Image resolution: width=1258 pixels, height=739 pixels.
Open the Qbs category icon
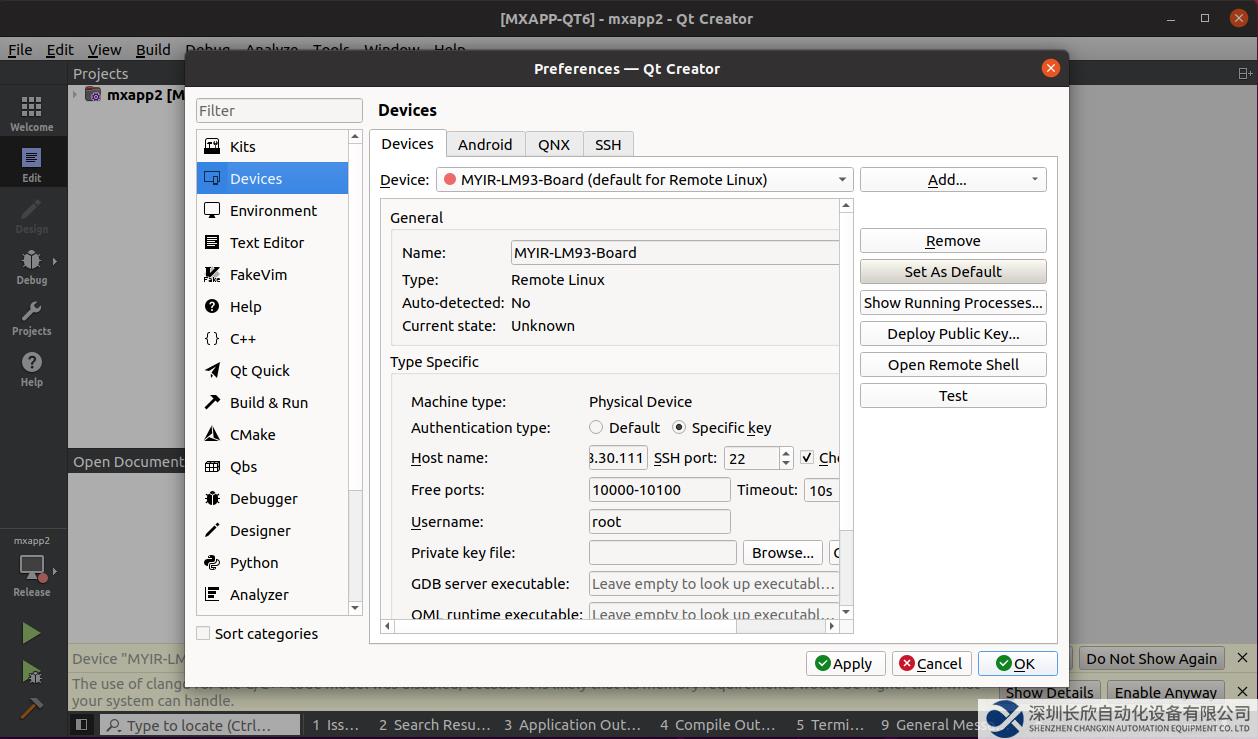(x=212, y=466)
